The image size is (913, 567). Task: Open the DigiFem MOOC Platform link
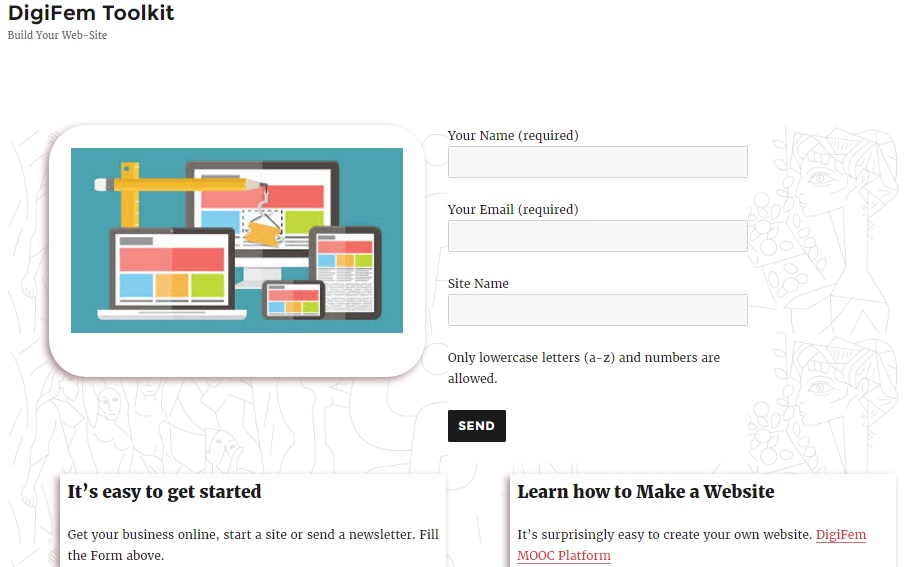point(840,535)
